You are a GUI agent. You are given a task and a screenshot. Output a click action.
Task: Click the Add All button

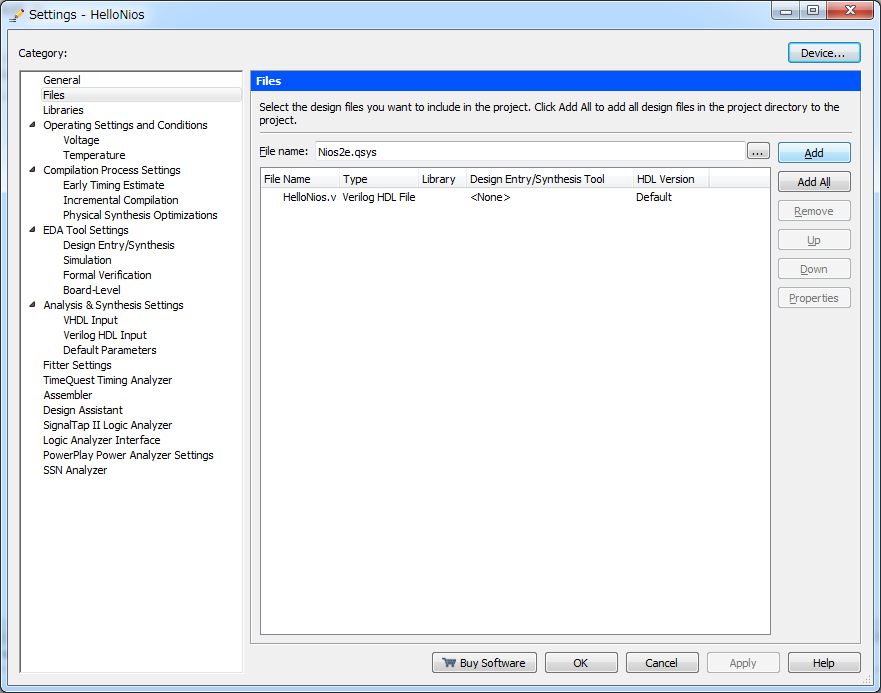pos(814,182)
